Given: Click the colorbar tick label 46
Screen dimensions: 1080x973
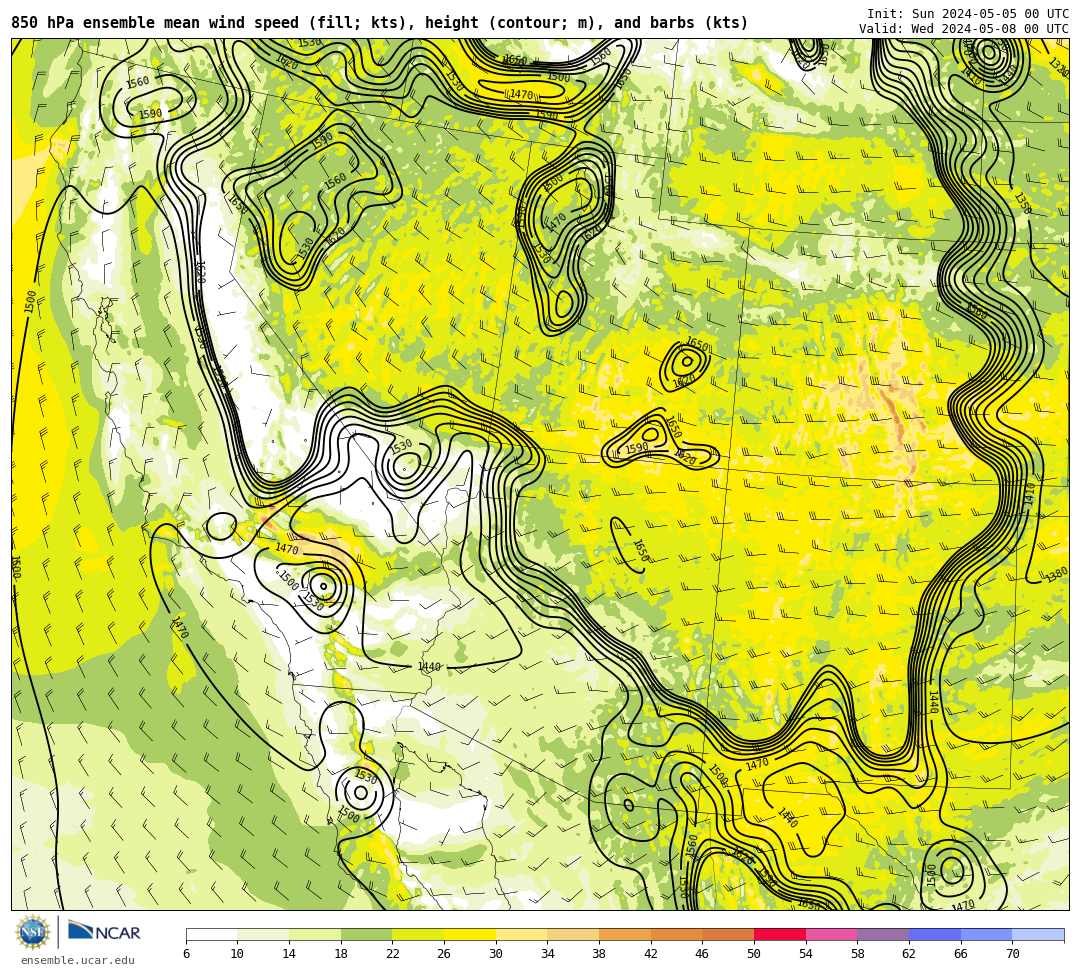Looking at the screenshot, I should [x=703, y=954].
